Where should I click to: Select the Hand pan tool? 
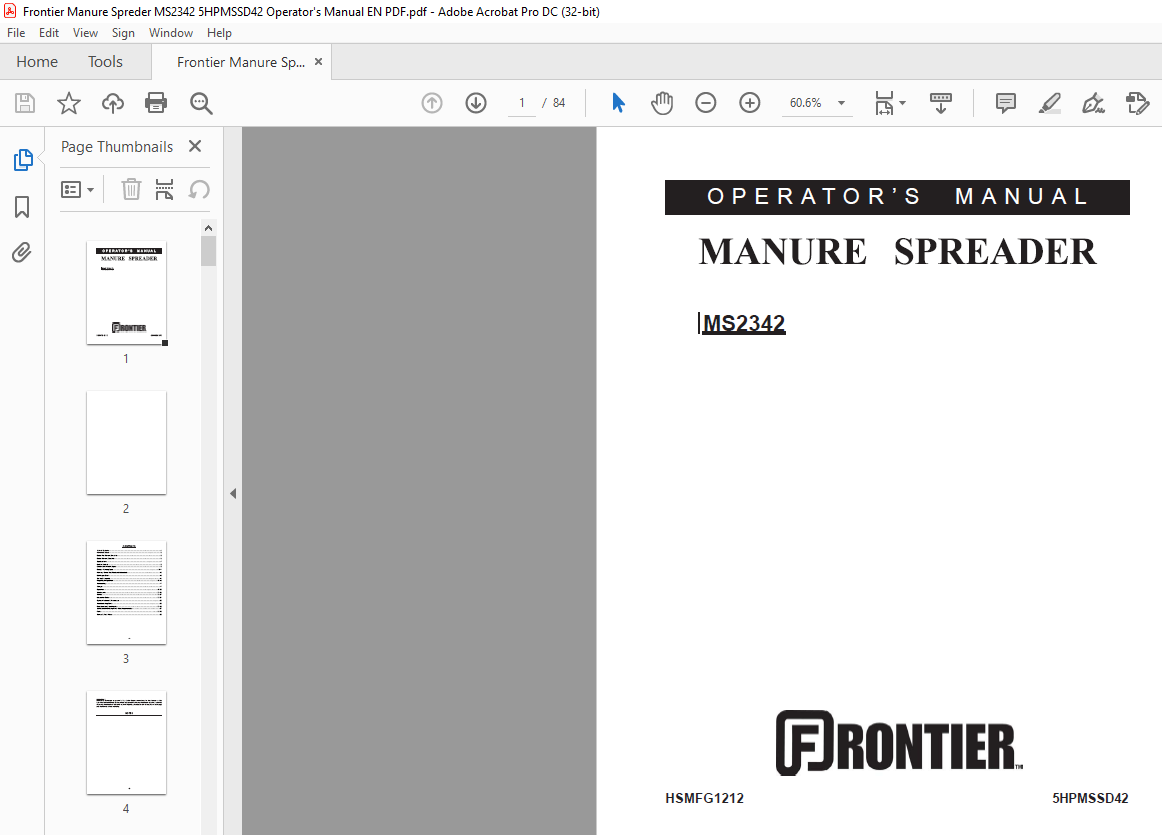(x=662, y=103)
